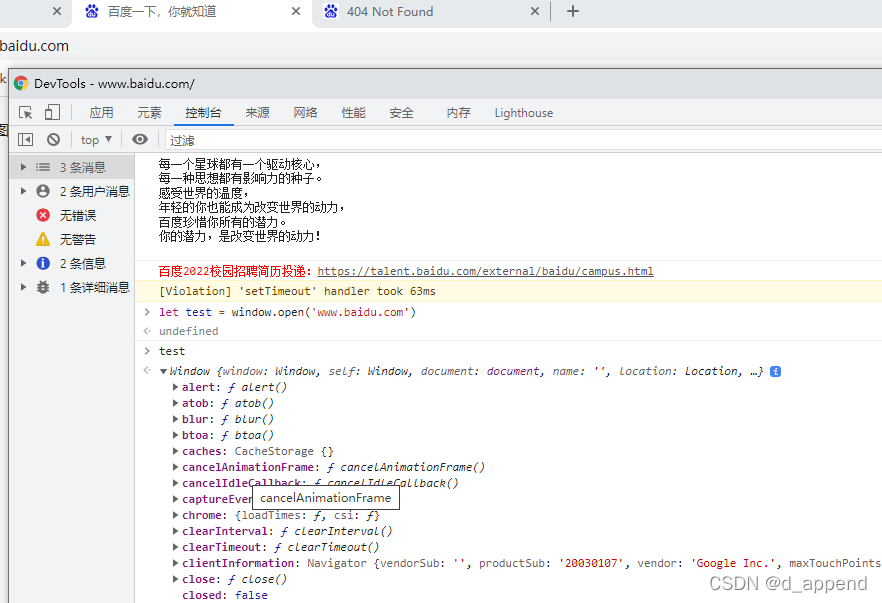Expand the caches CacheStorage property
The width and height of the screenshot is (882, 603).
point(176,451)
